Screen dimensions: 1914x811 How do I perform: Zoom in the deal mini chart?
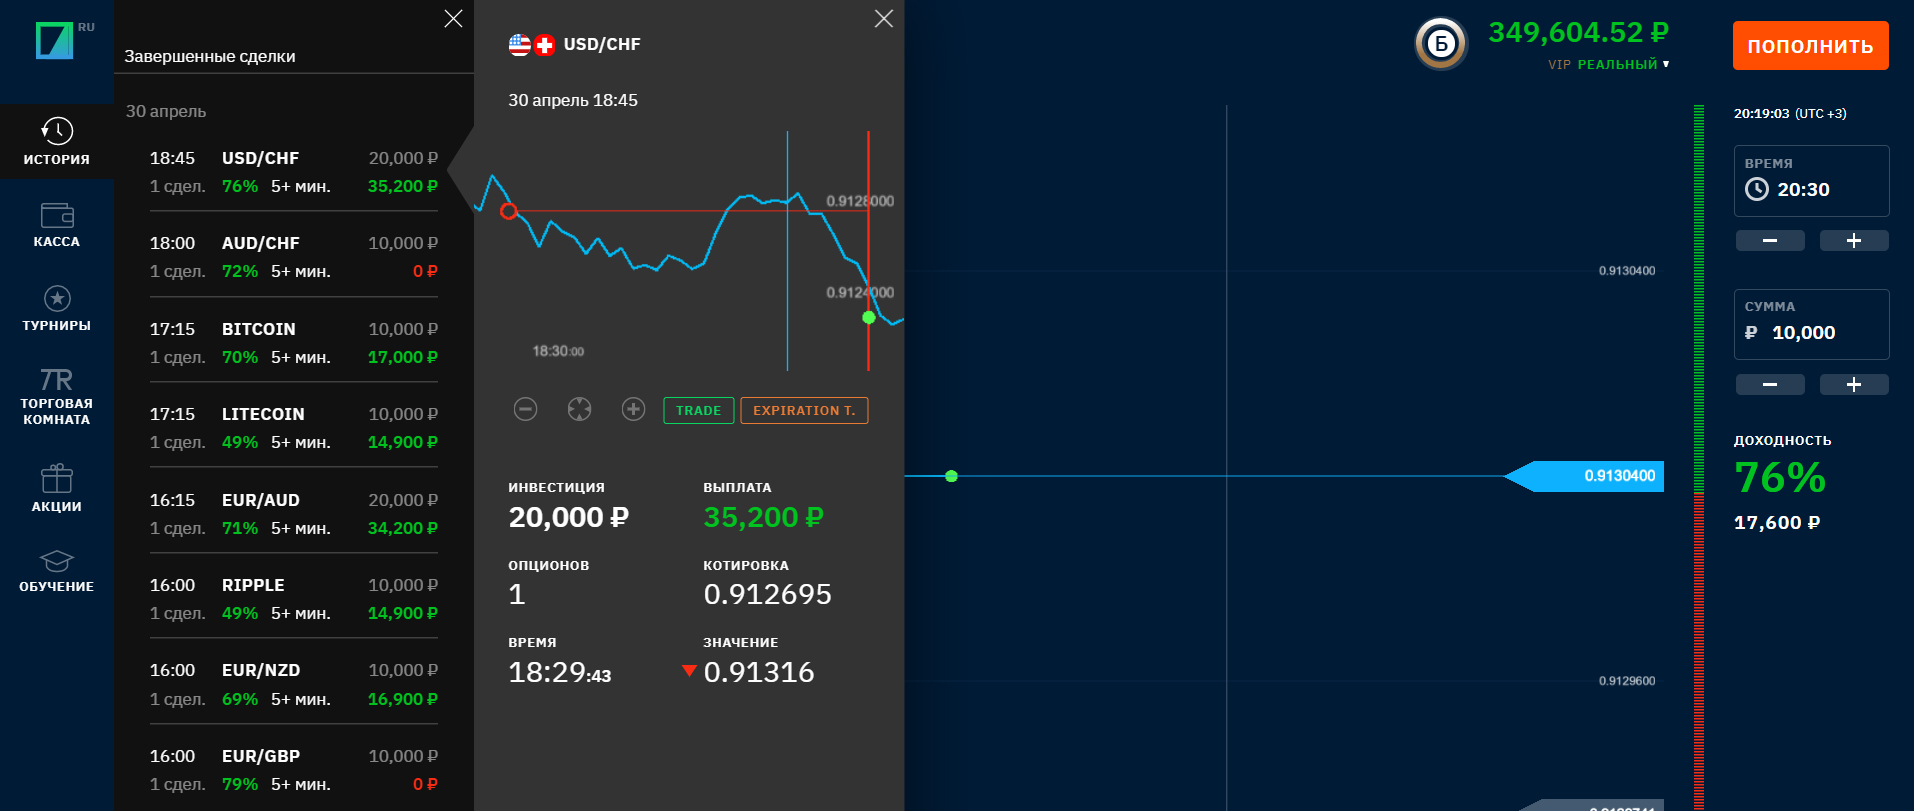pos(634,409)
